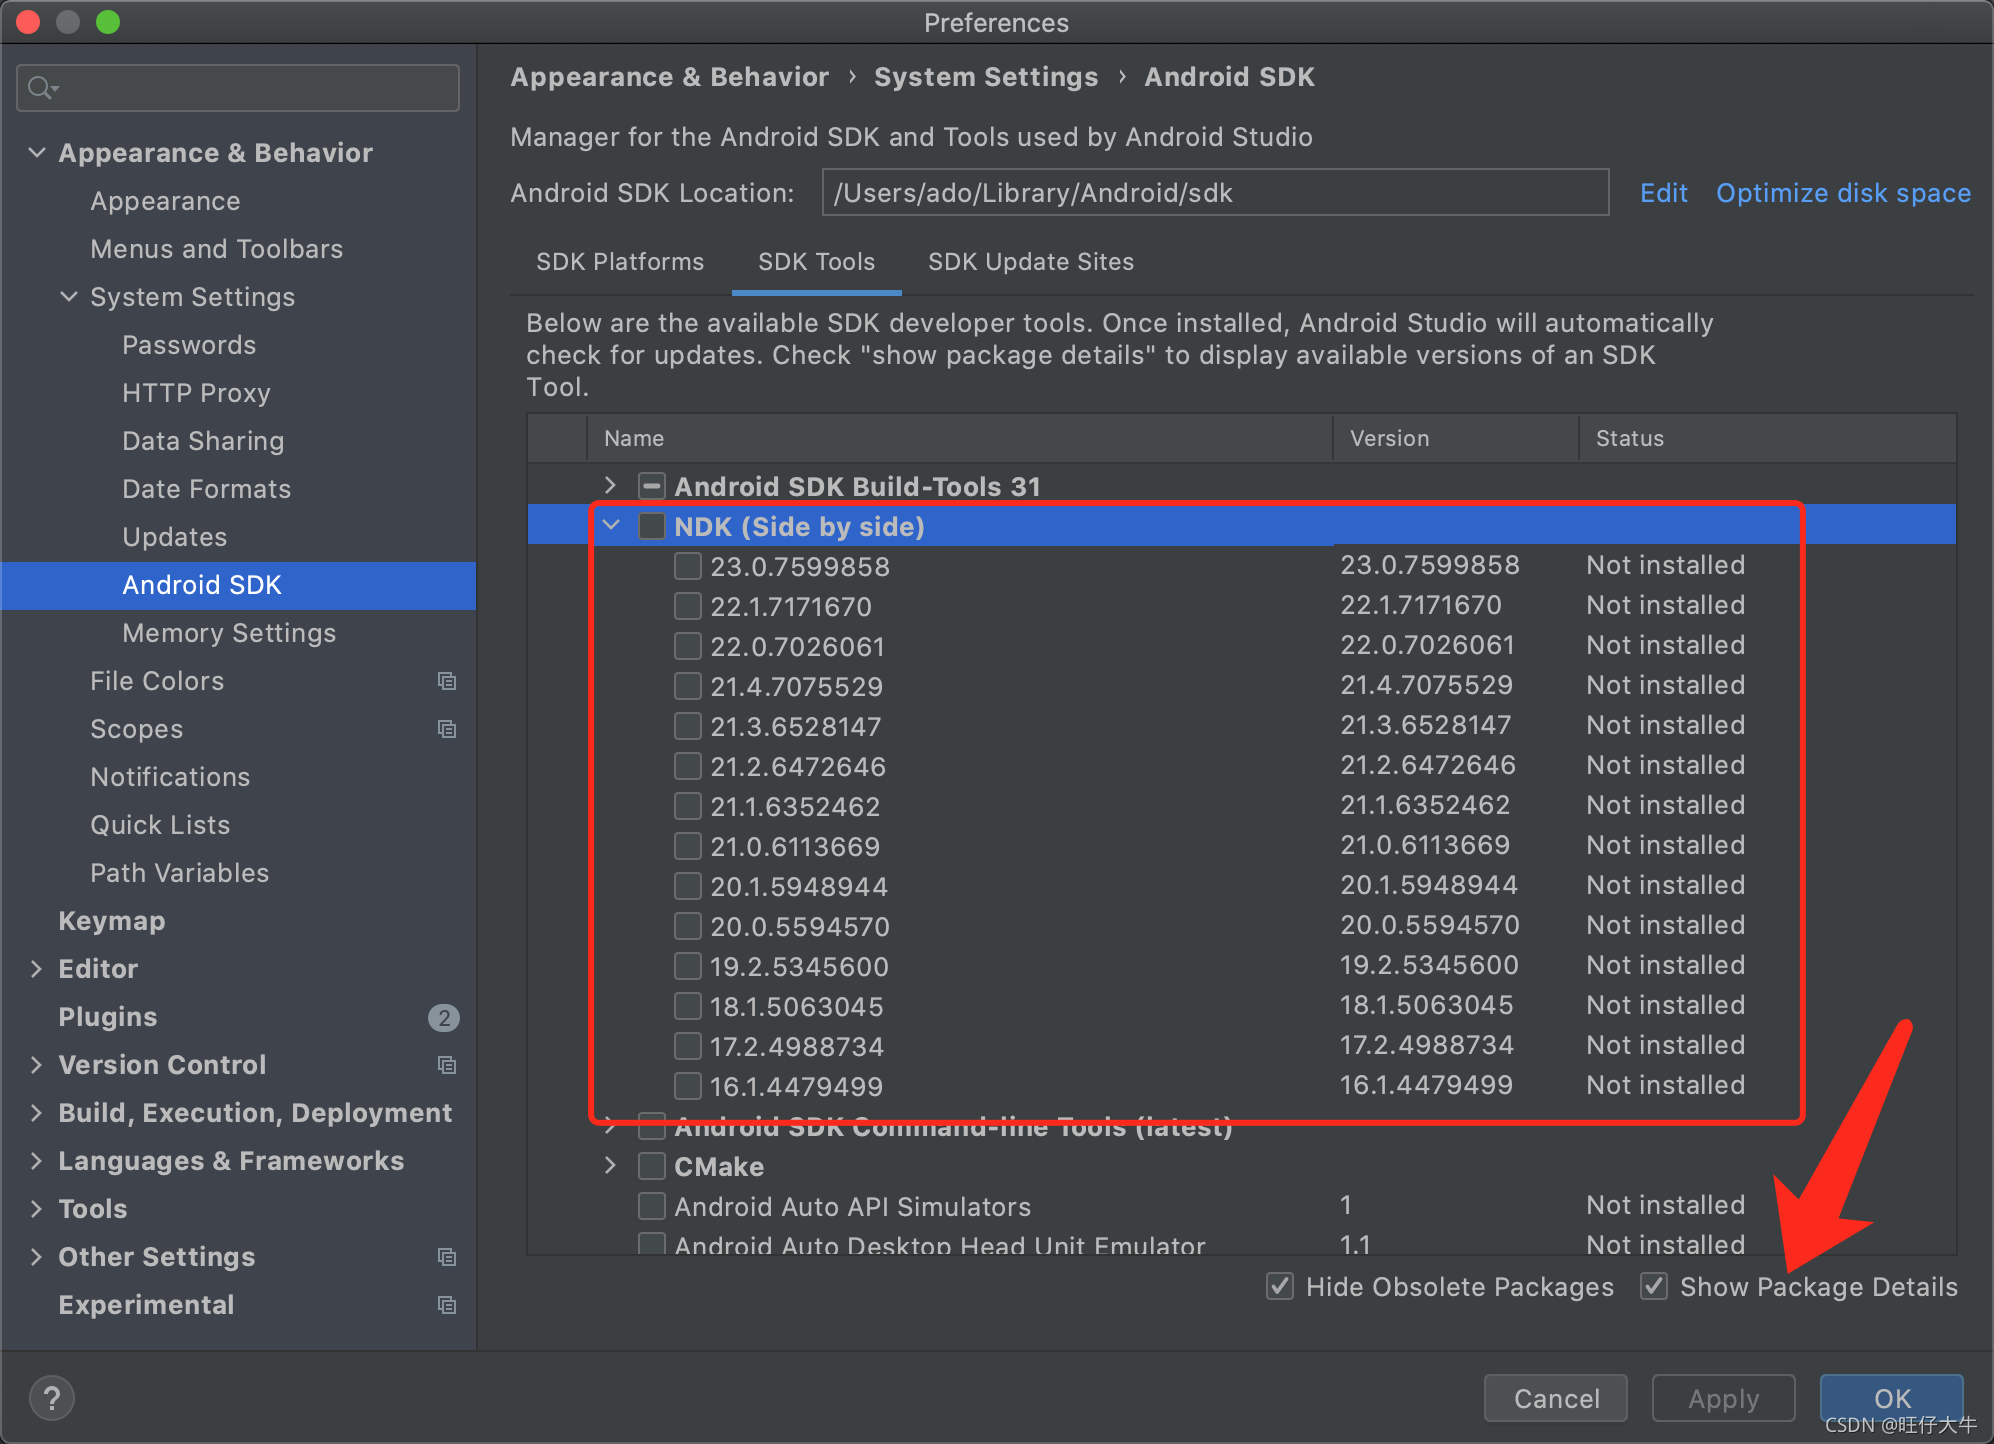
Task: Click the project-level icon beside Version Control
Action: 447,1065
